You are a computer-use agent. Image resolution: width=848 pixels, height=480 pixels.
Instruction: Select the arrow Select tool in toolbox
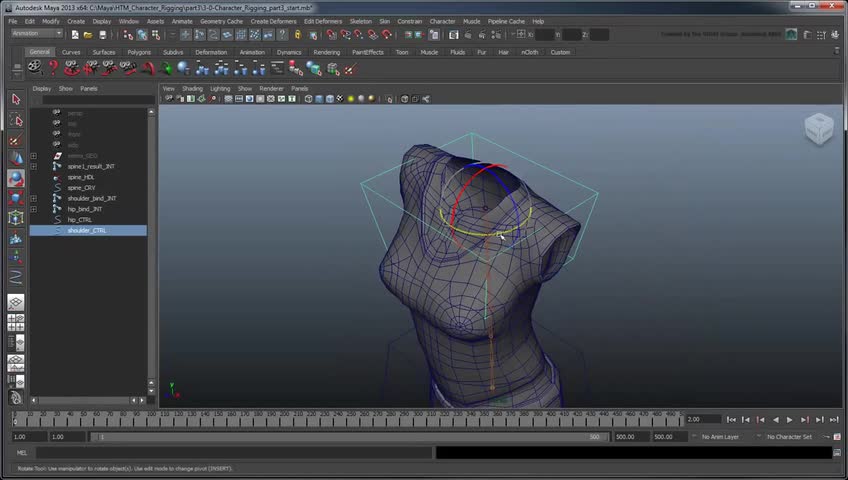click(15, 99)
